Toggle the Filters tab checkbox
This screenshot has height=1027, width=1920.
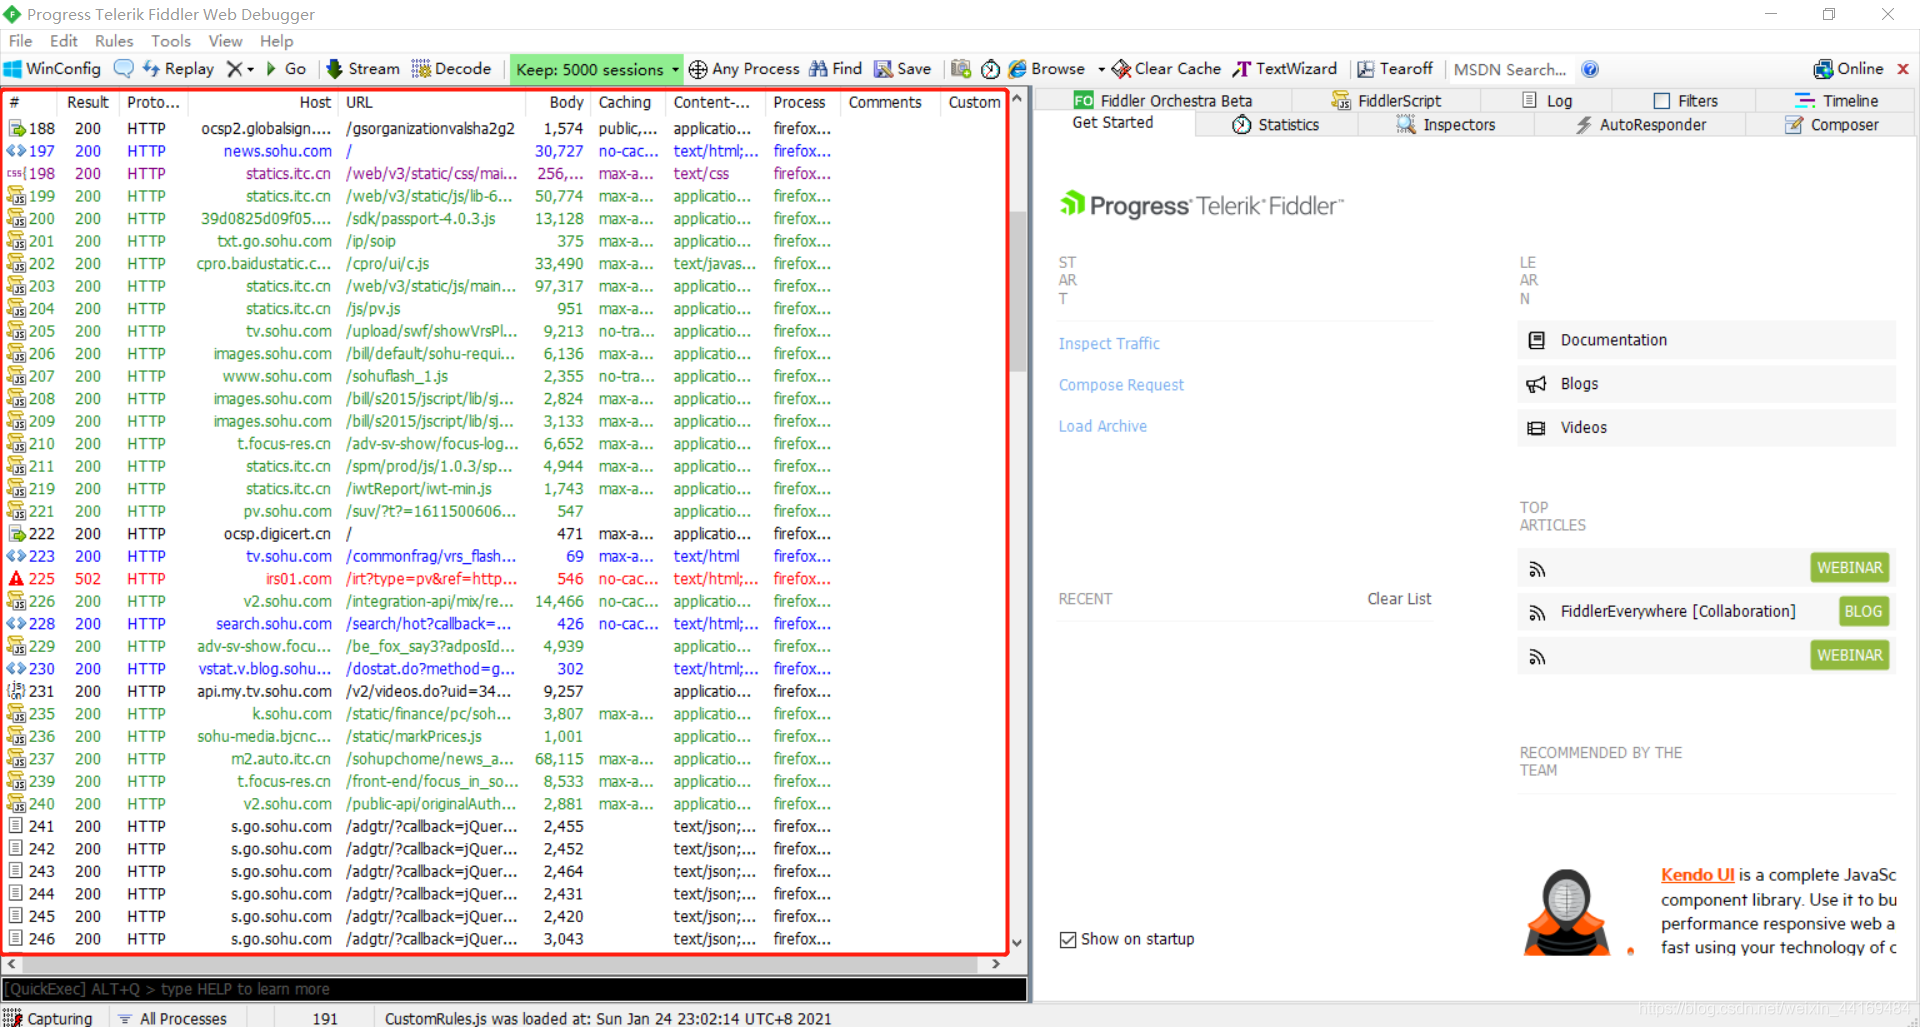(x=1662, y=101)
